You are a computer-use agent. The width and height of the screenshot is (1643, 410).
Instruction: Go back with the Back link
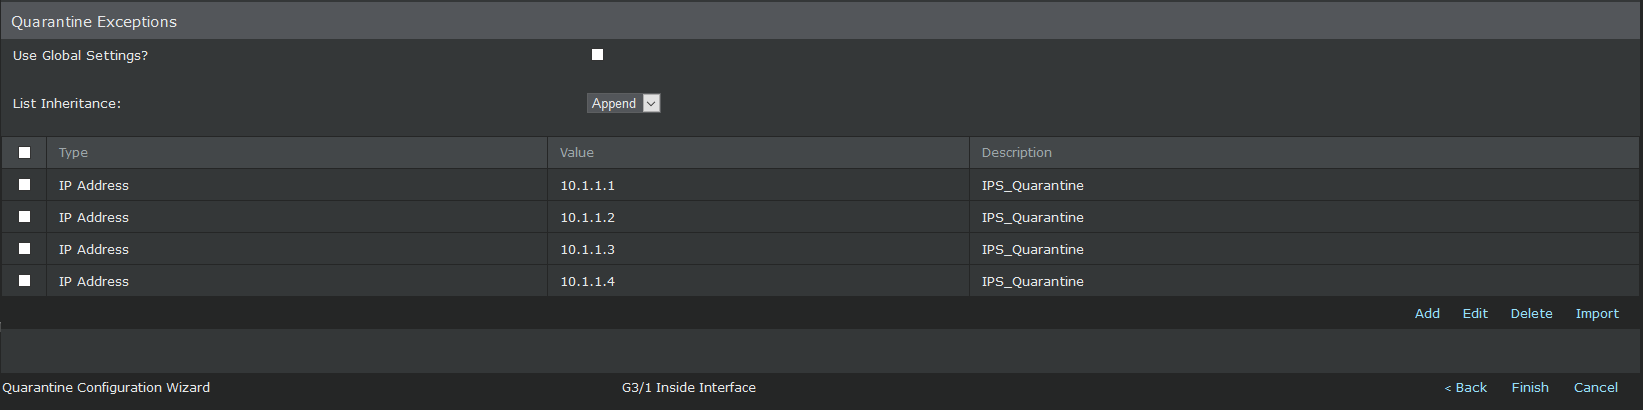1466,387
